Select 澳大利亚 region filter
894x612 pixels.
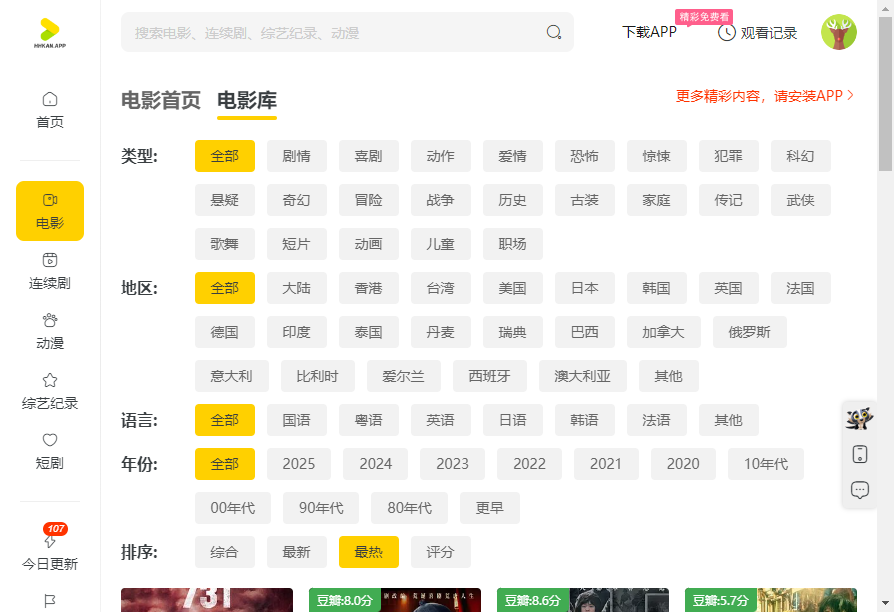583,376
